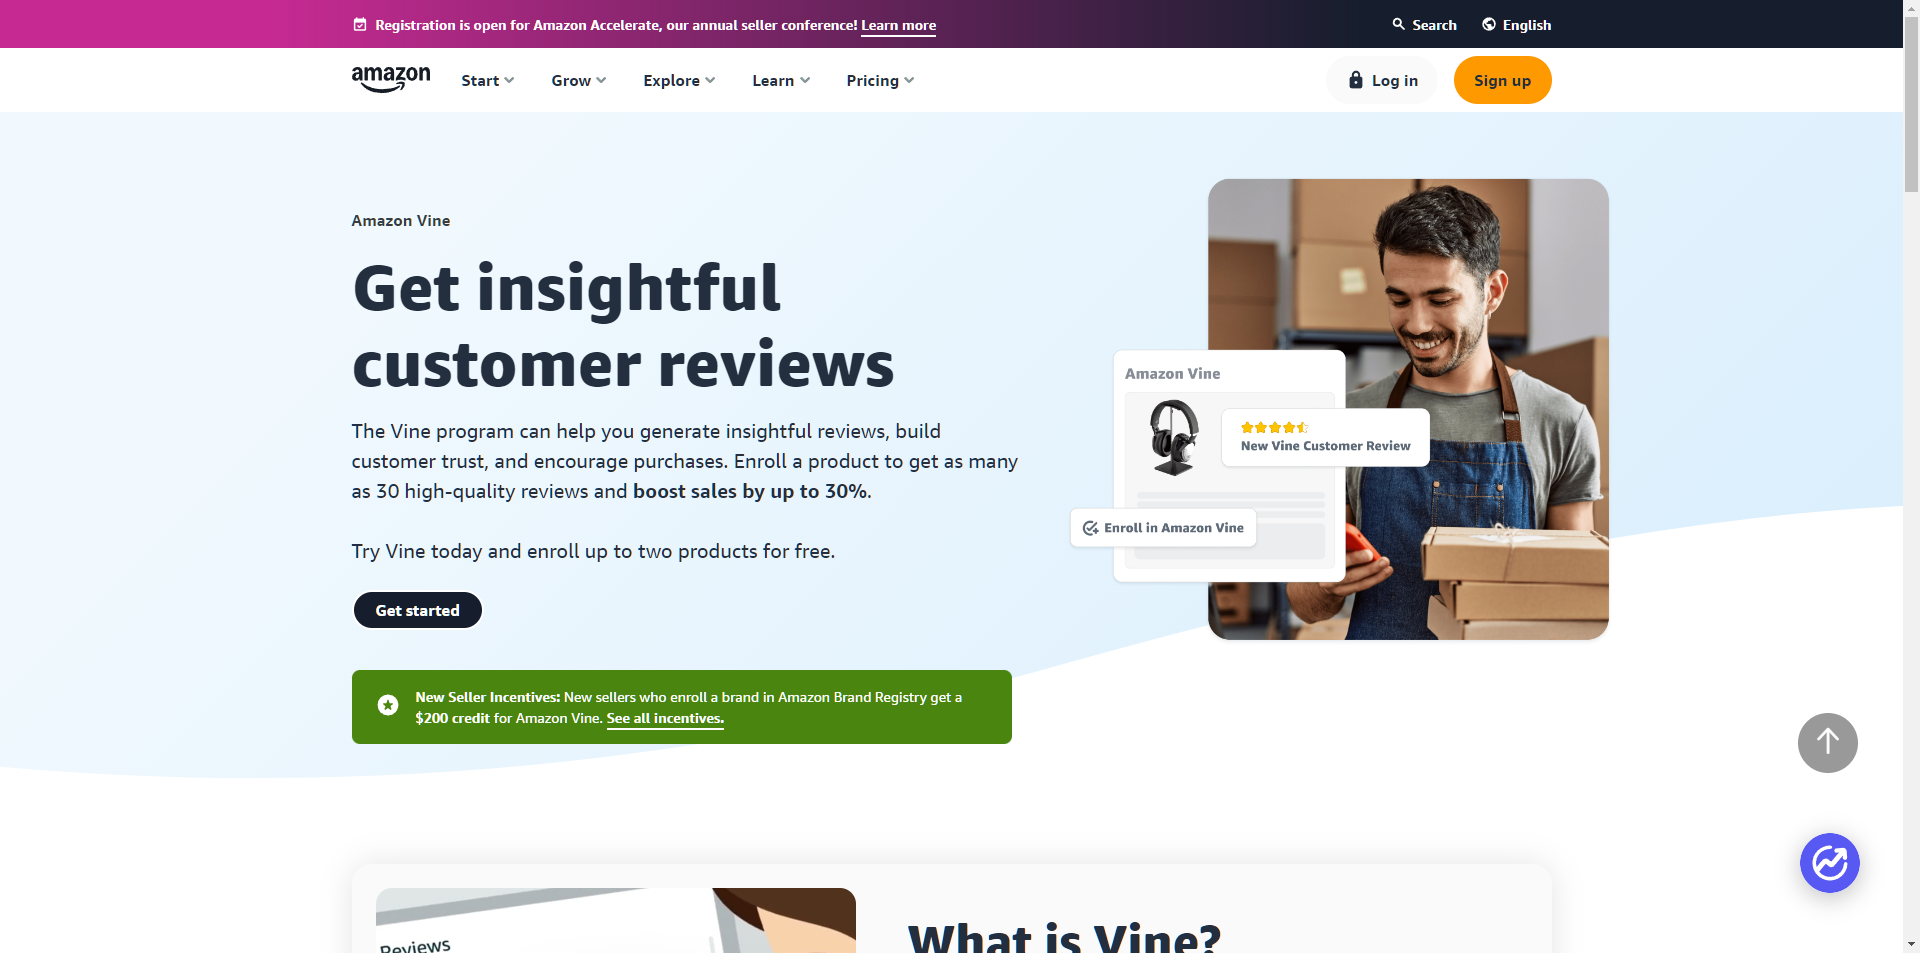Viewport: 1920px width, 953px height.
Task: Click the Enroll in Amazon Vine check icon
Action: pyautogui.click(x=1090, y=528)
